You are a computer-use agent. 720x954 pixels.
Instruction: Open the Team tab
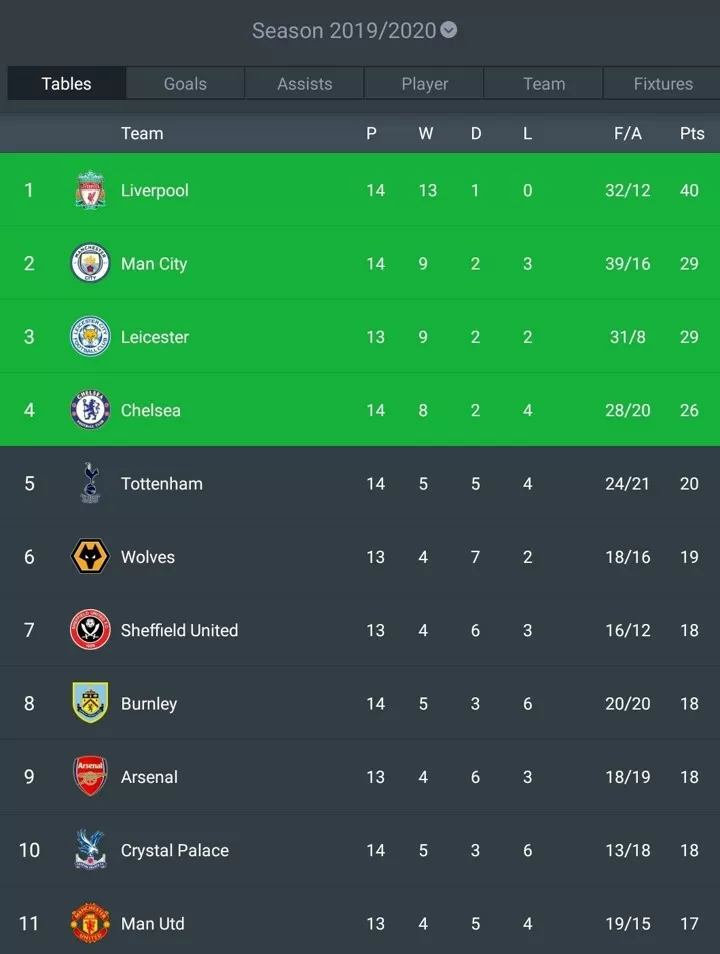[x=544, y=83]
